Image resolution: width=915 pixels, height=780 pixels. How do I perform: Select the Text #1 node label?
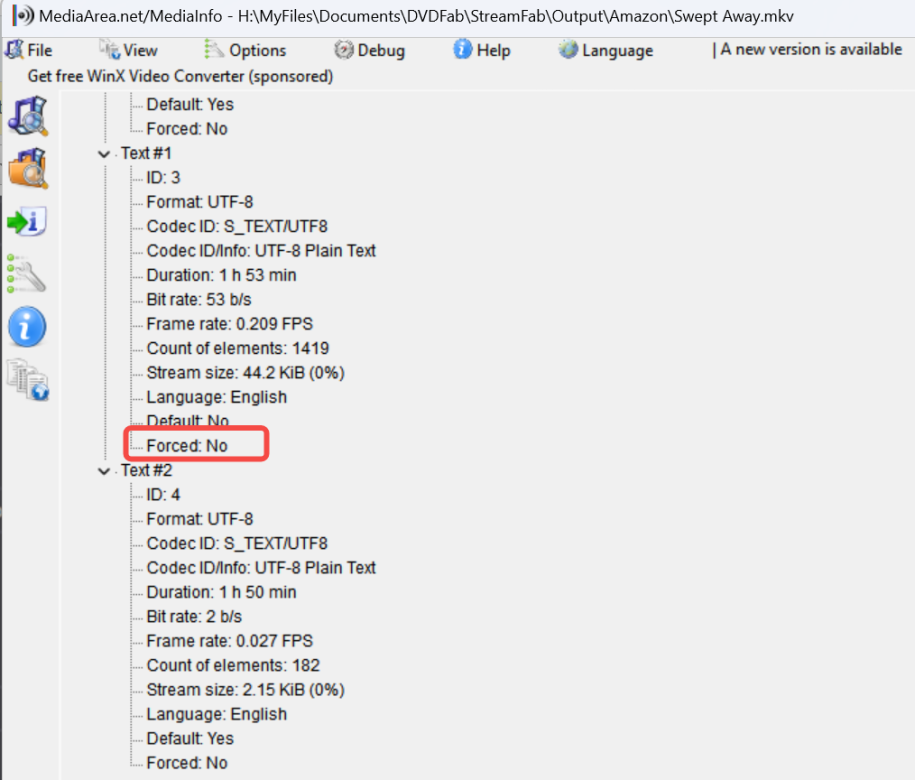point(146,153)
